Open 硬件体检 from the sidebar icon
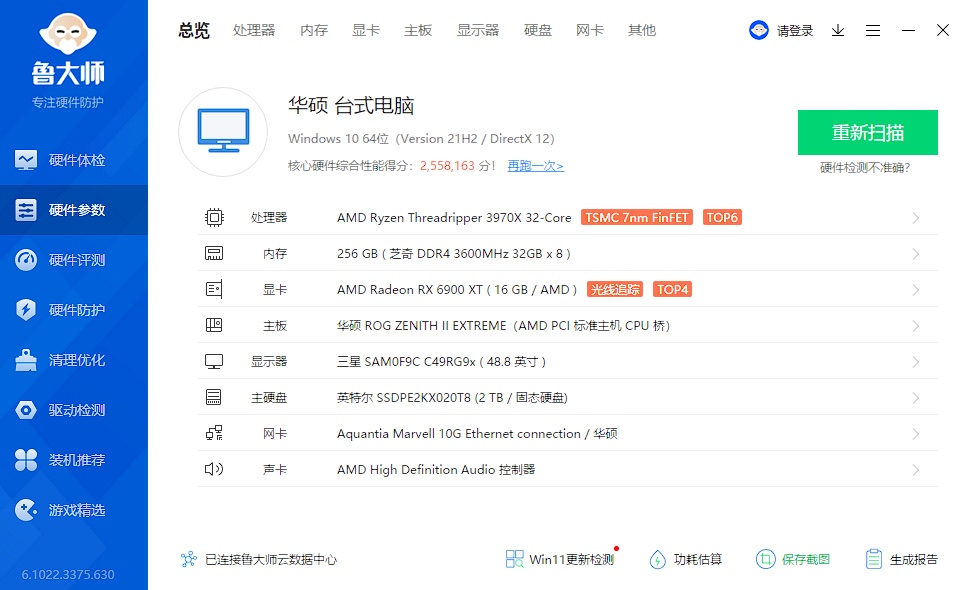The width and height of the screenshot is (962, 590). point(26,160)
